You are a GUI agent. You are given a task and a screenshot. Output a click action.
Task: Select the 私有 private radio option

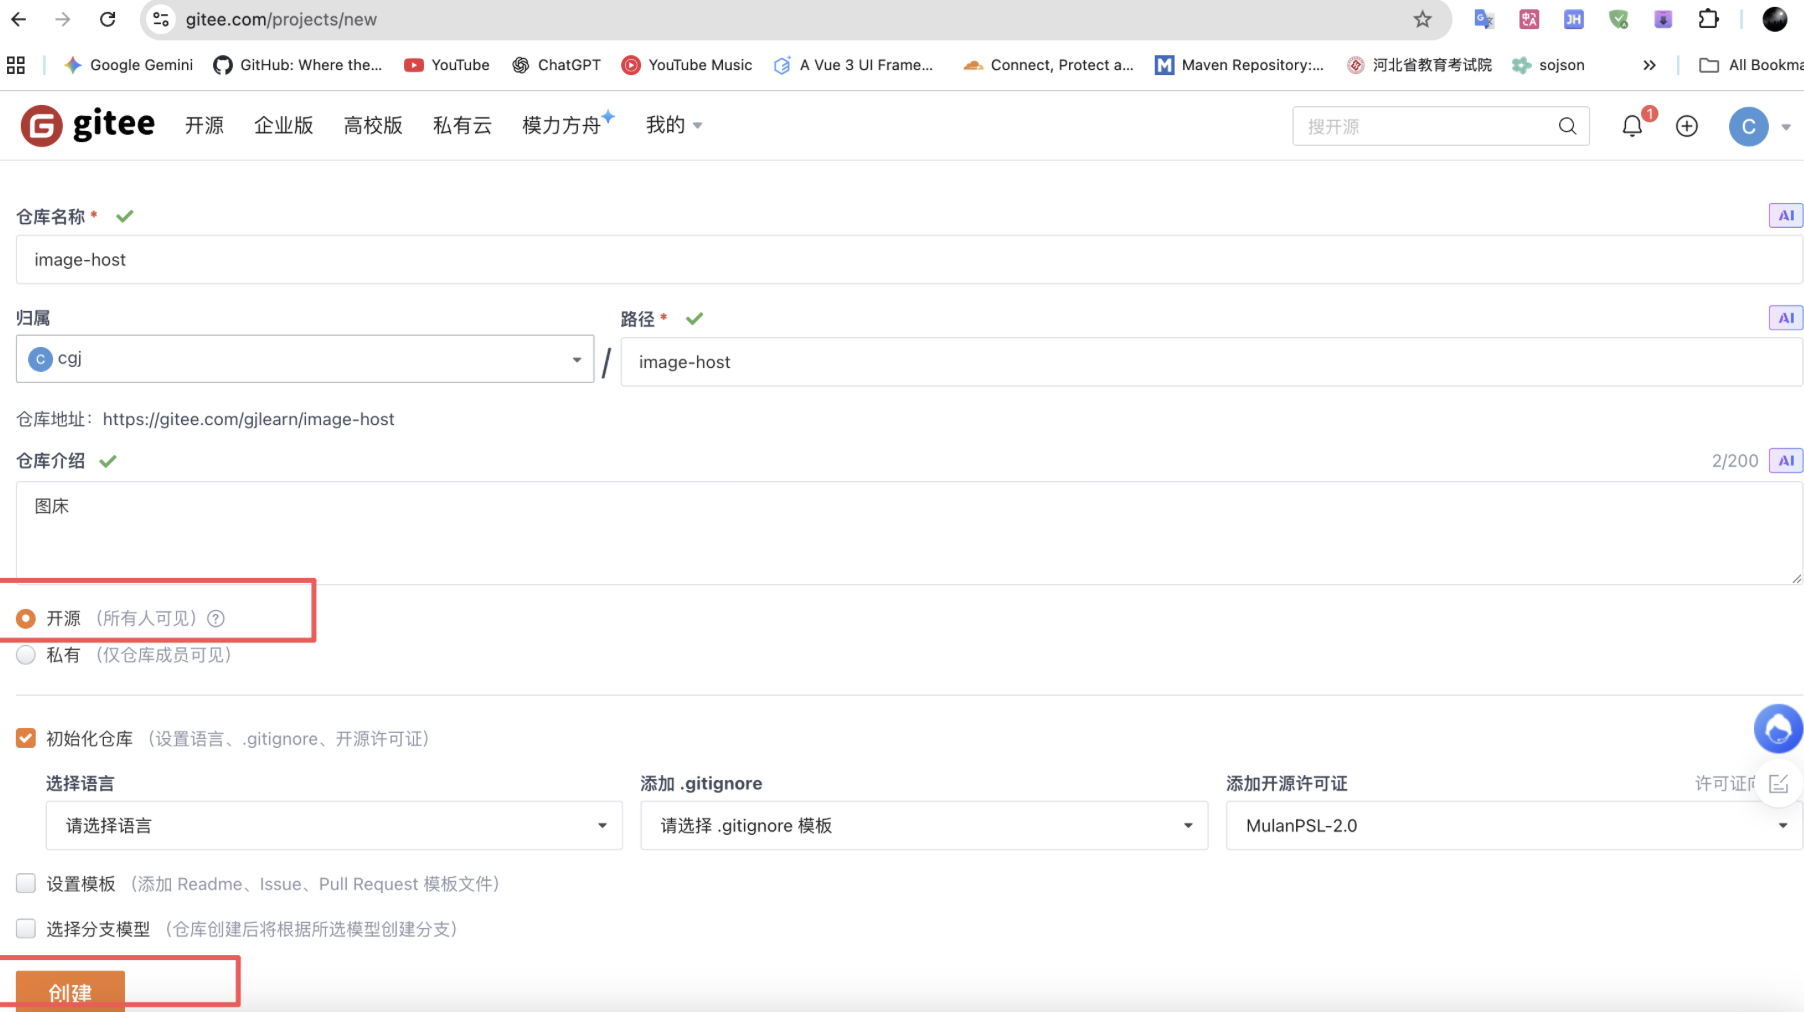coord(26,655)
